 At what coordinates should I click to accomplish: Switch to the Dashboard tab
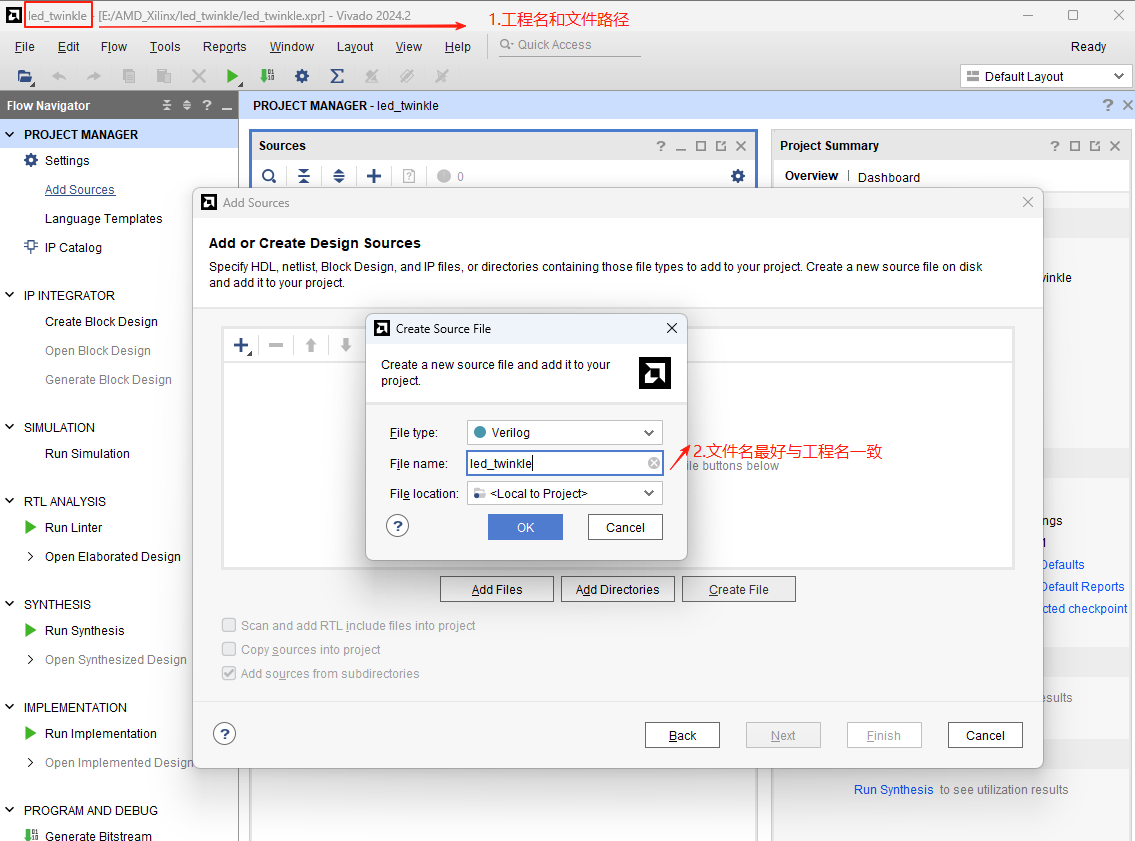pos(889,177)
